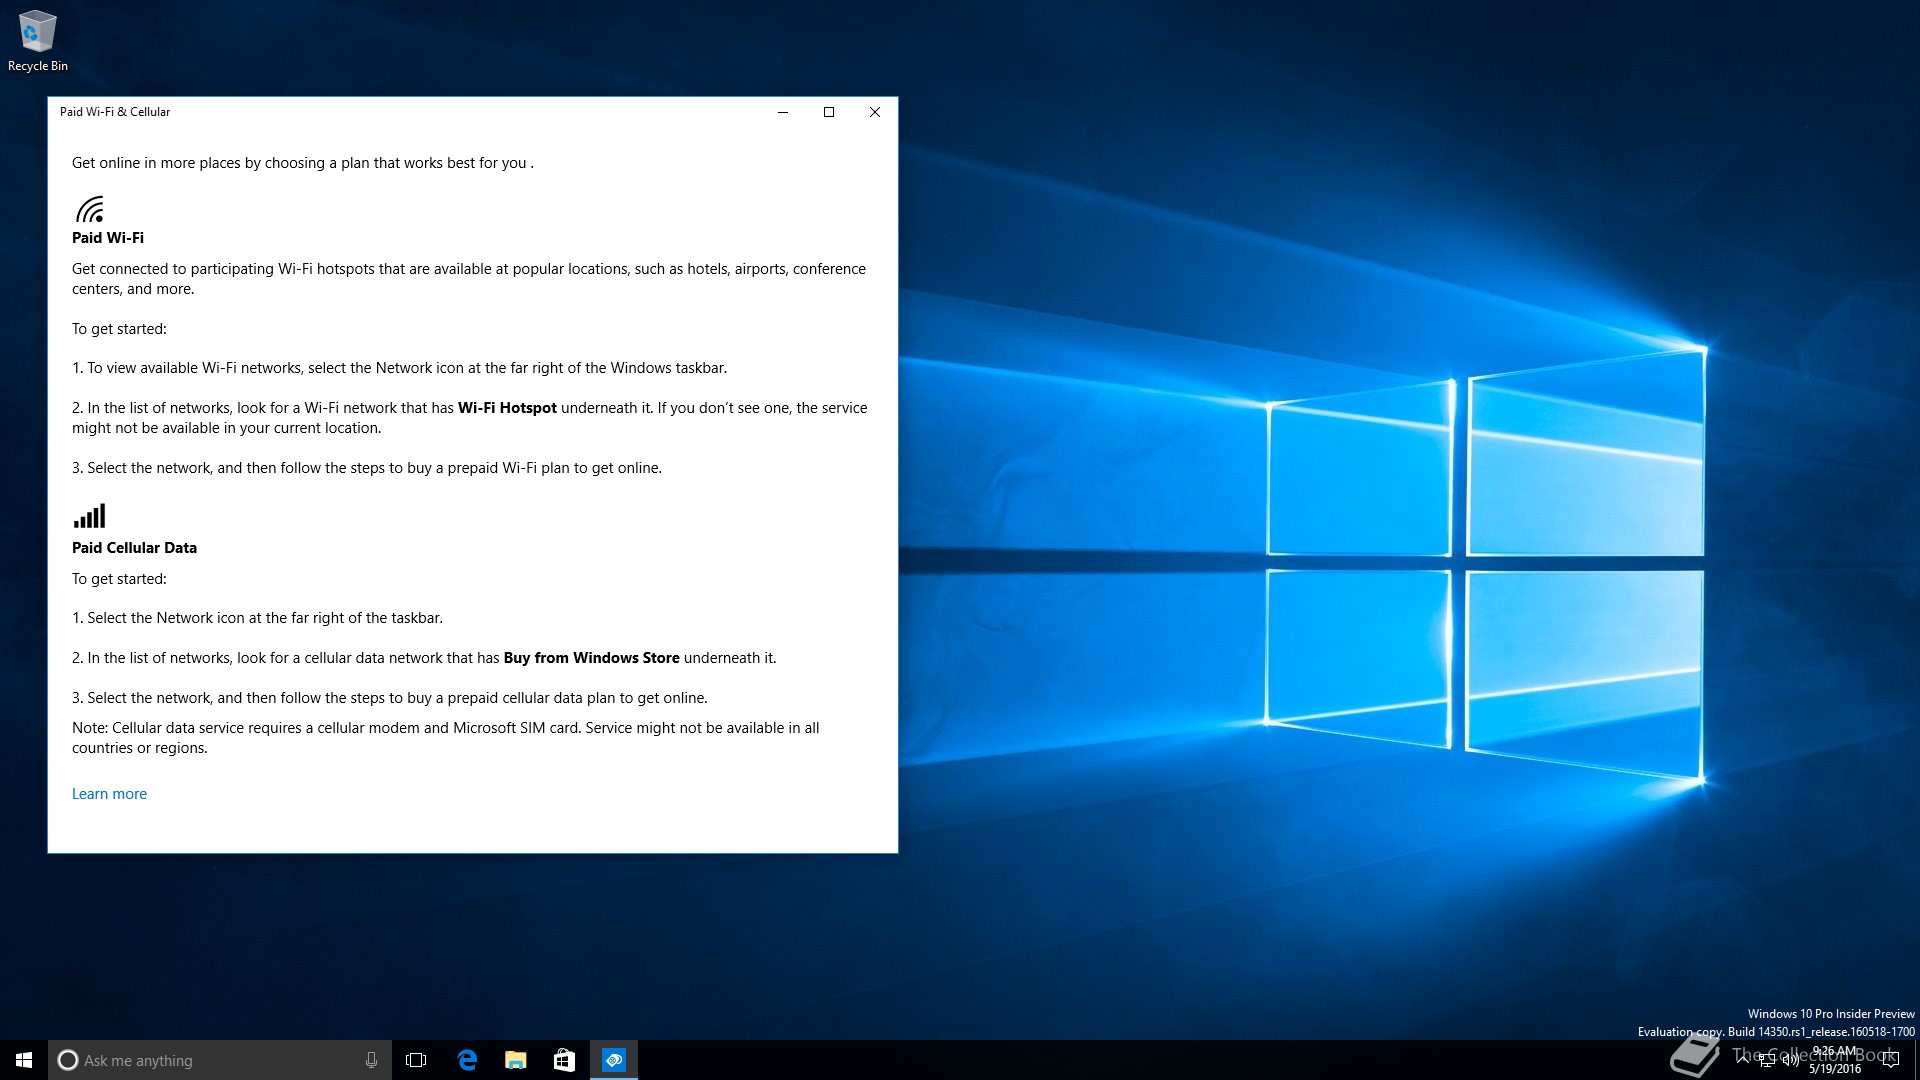Image resolution: width=1920 pixels, height=1080 pixels.
Task: Open the network icon in system tray
Action: [1766, 1061]
